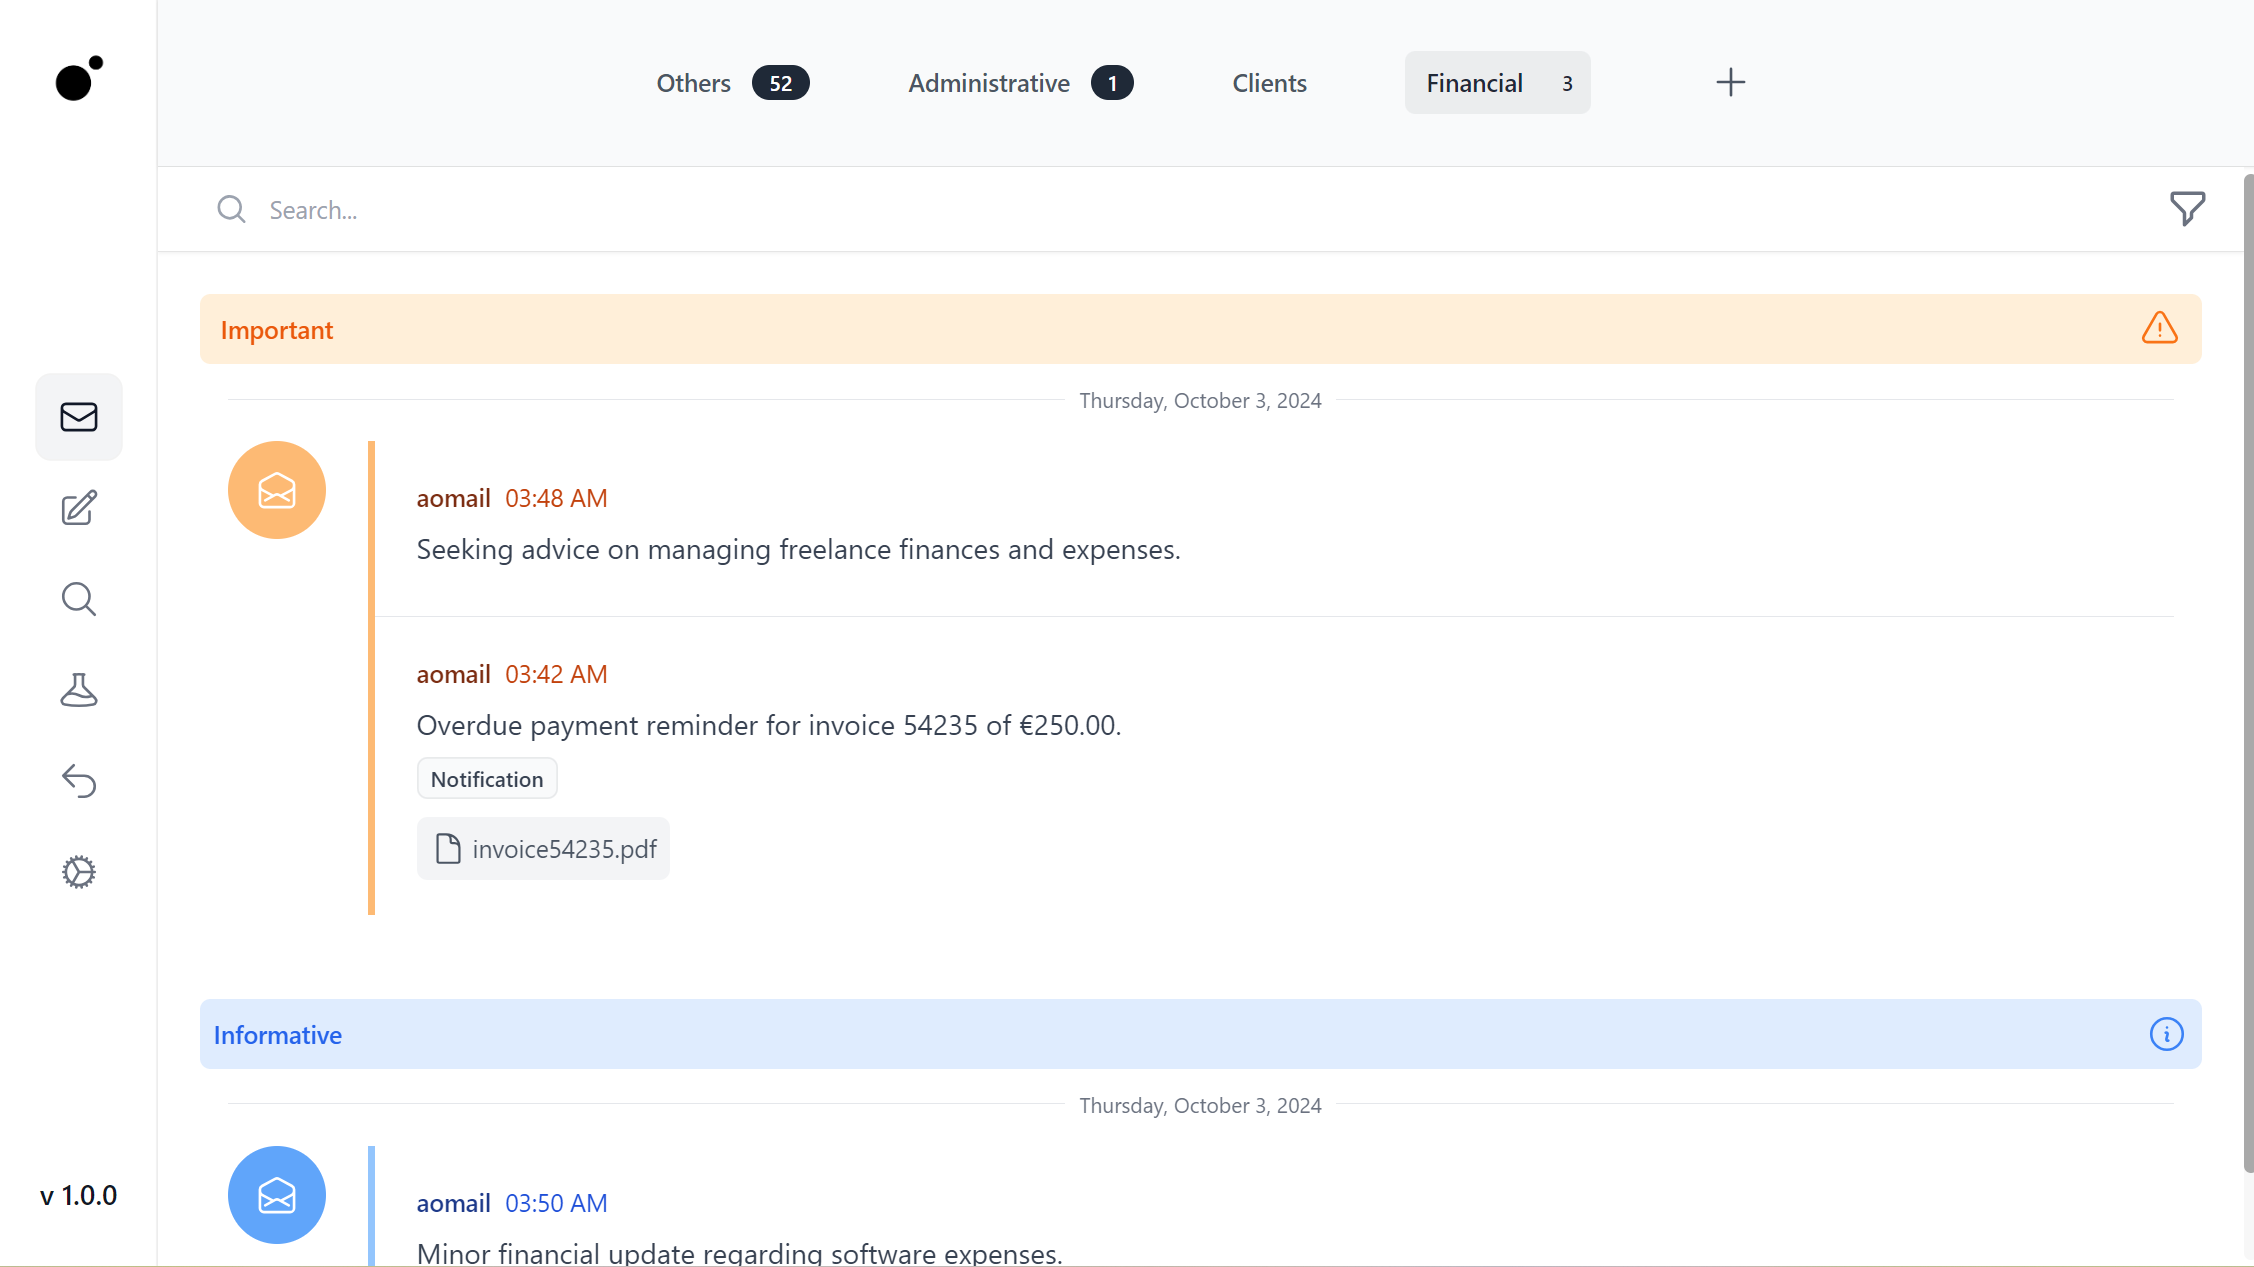Open the search icon in sidebar
The width and height of the screenshot is (2254, 1267).
tap(79, 599)
